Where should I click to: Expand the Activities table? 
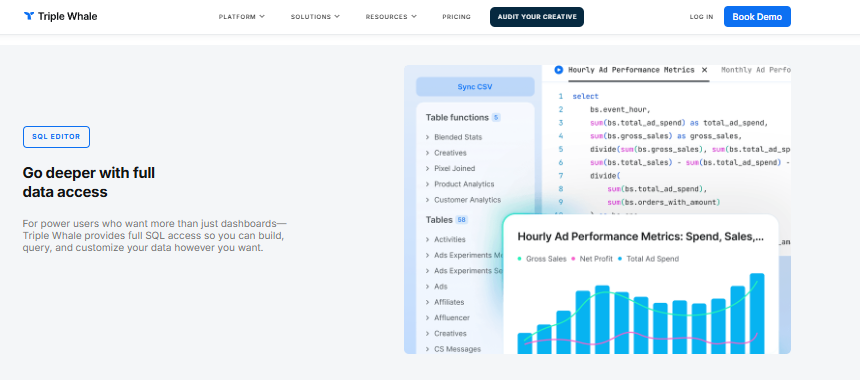[445, 240]
